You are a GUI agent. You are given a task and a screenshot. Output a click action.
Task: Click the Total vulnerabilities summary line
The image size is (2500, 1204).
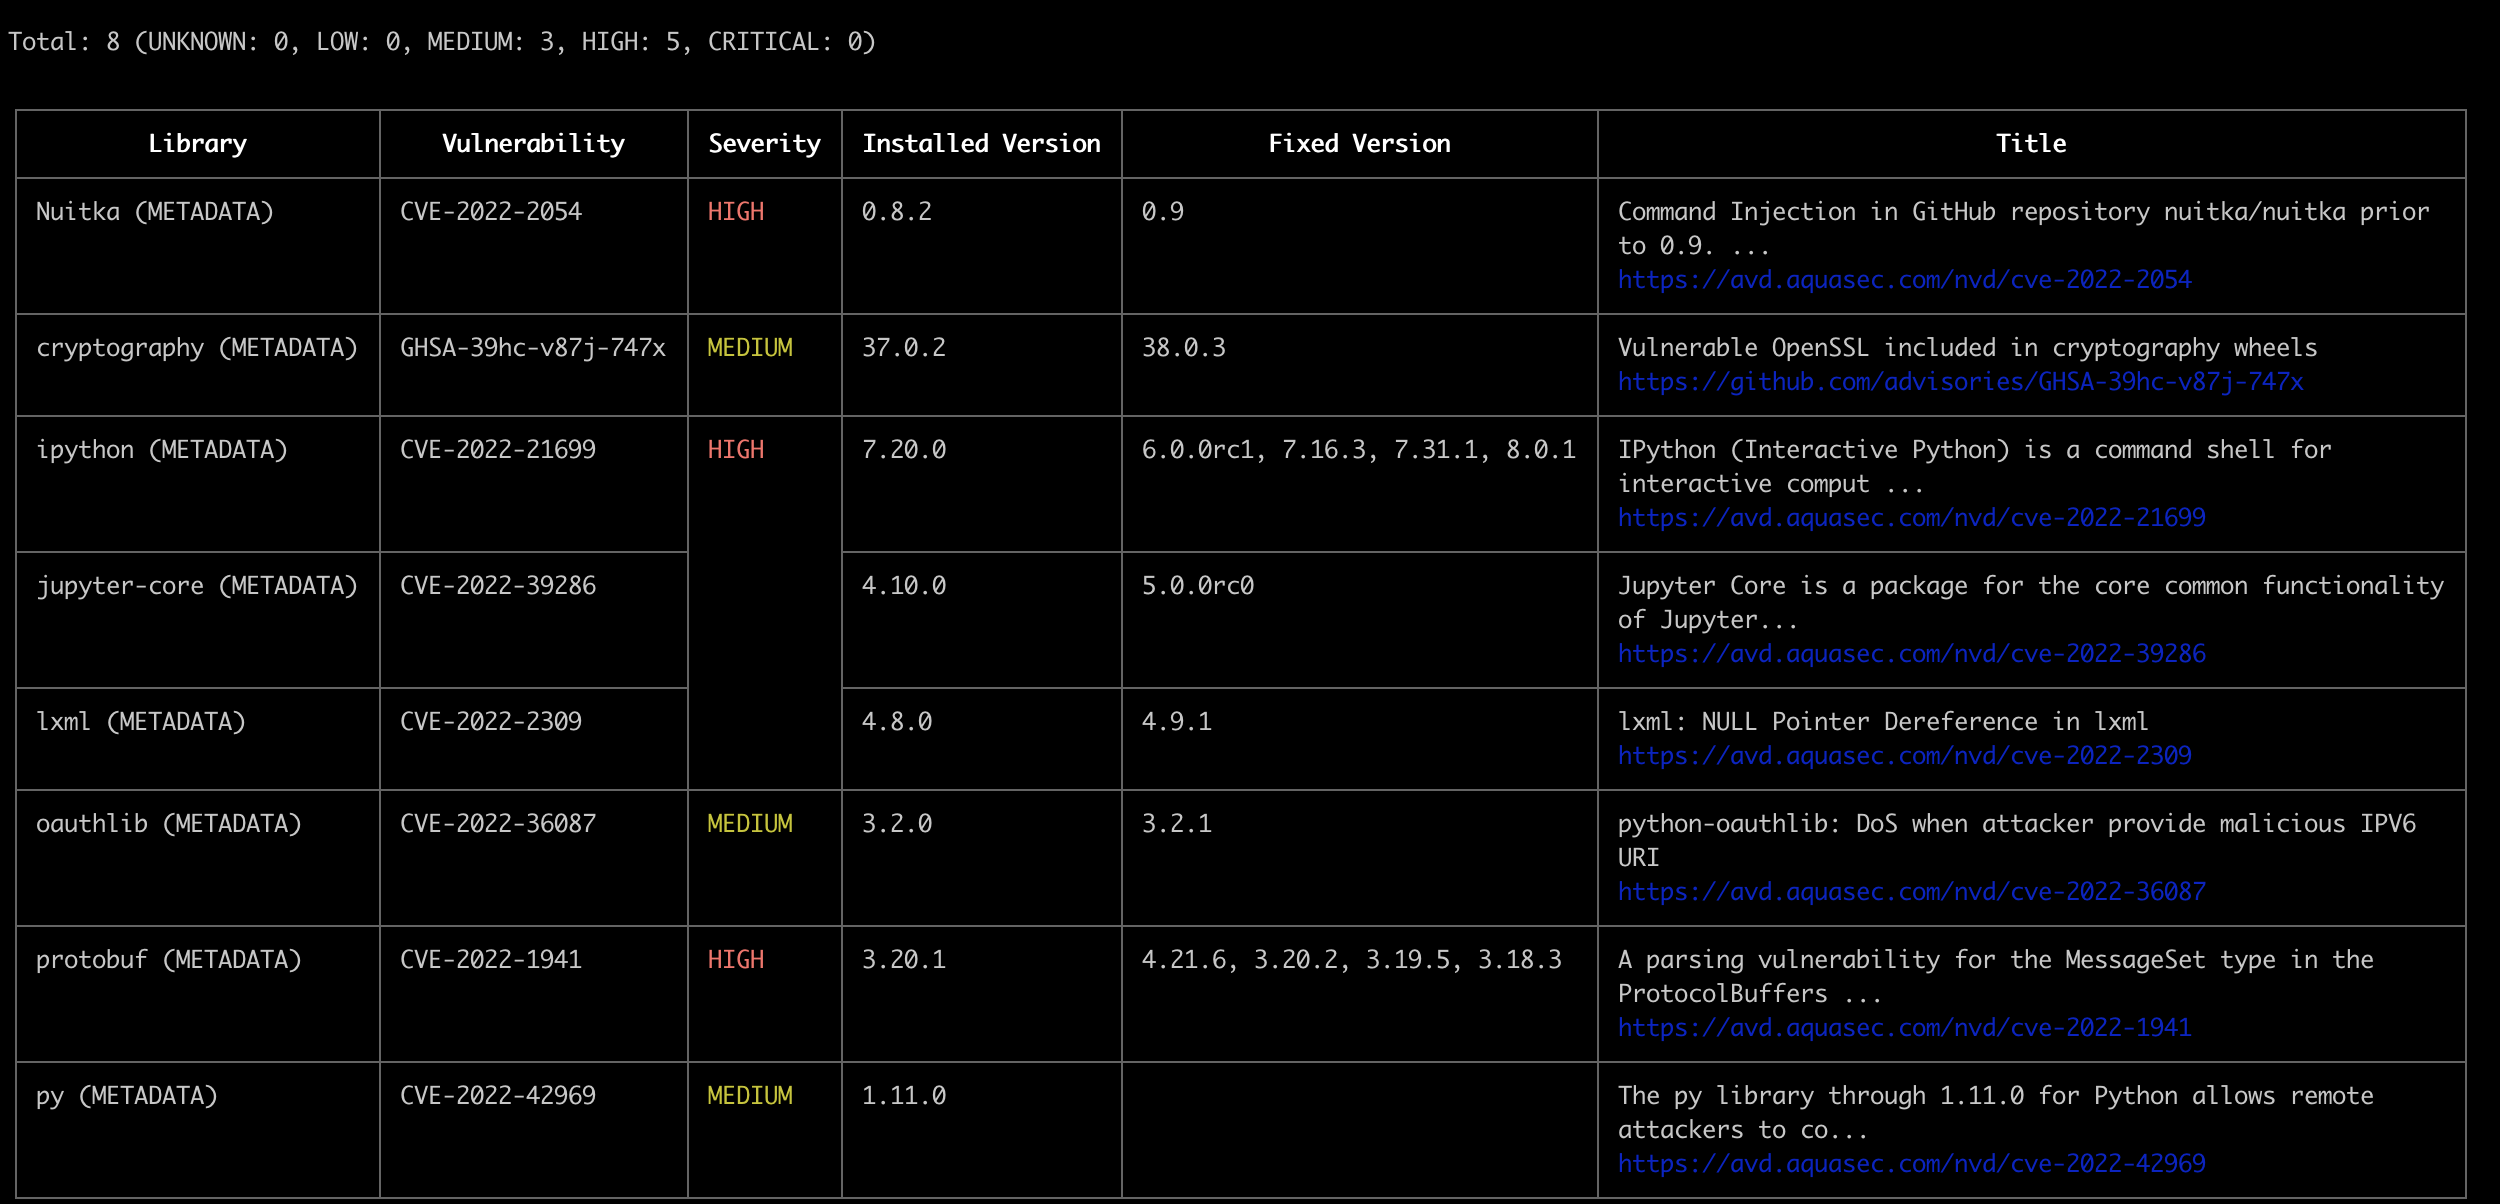click(441, 42)
